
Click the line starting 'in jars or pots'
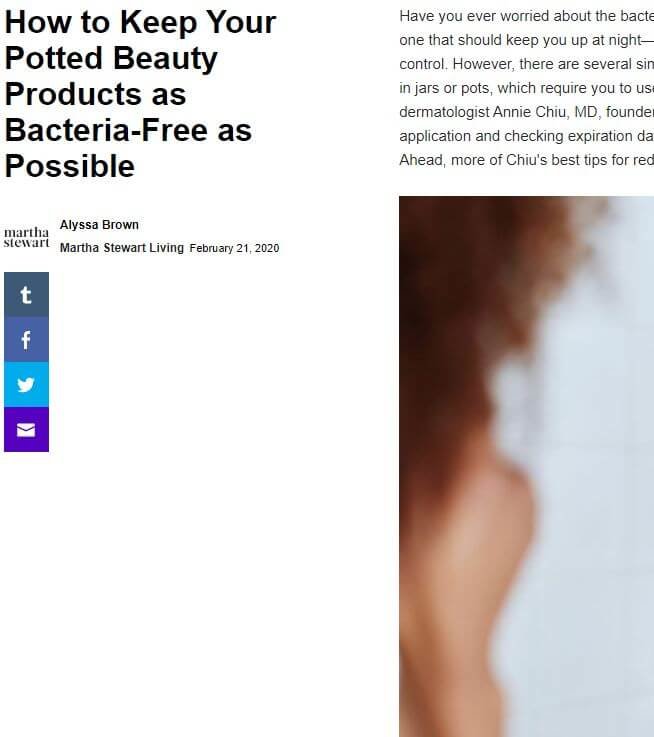click(x=527, y=88)
